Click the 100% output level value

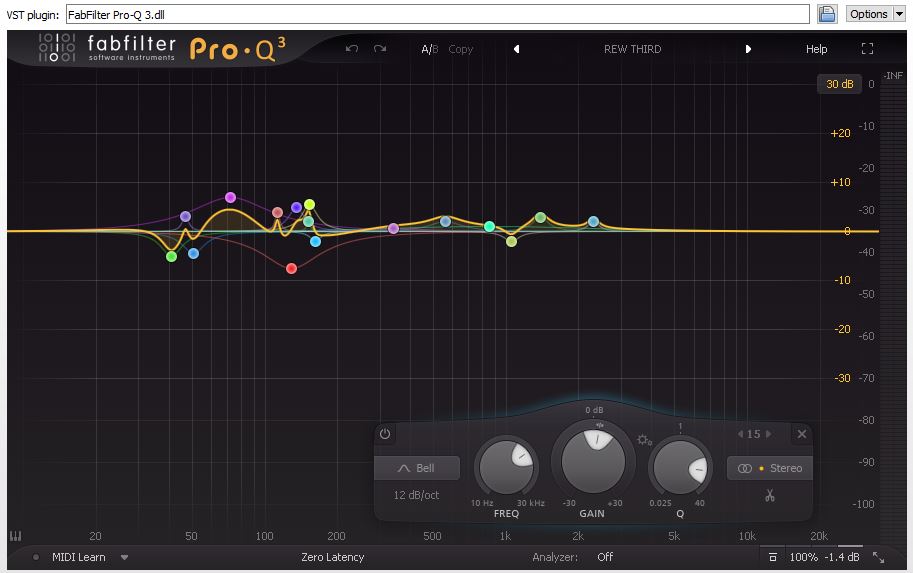804,557
